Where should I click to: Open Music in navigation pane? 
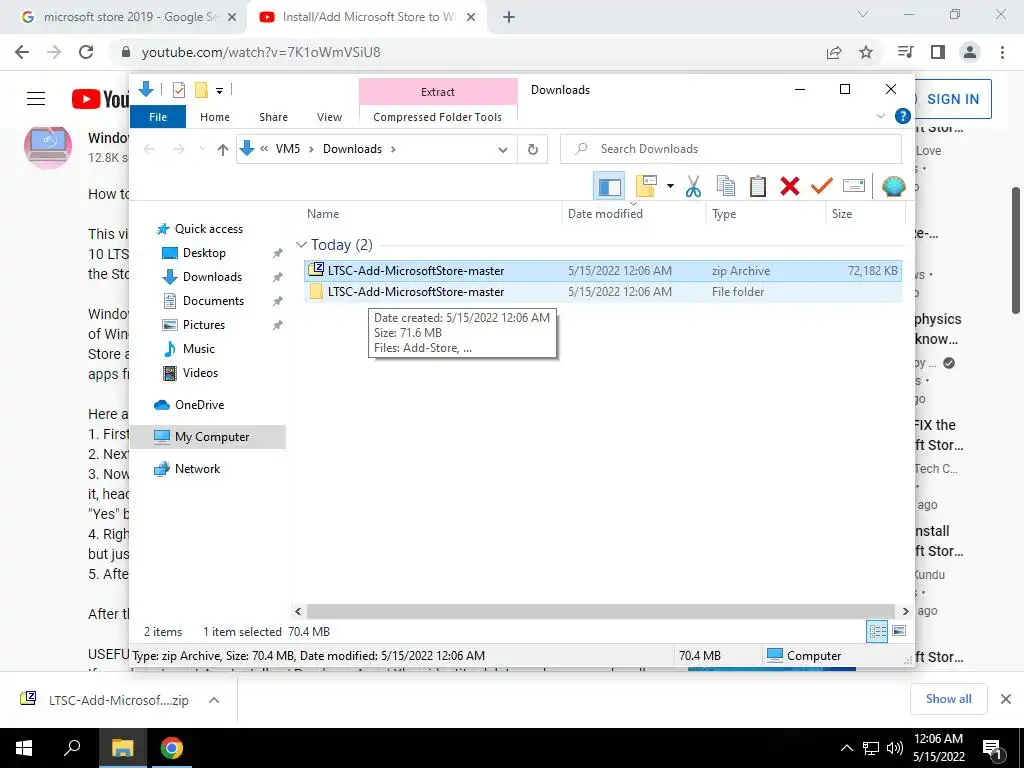coord(199,349)
